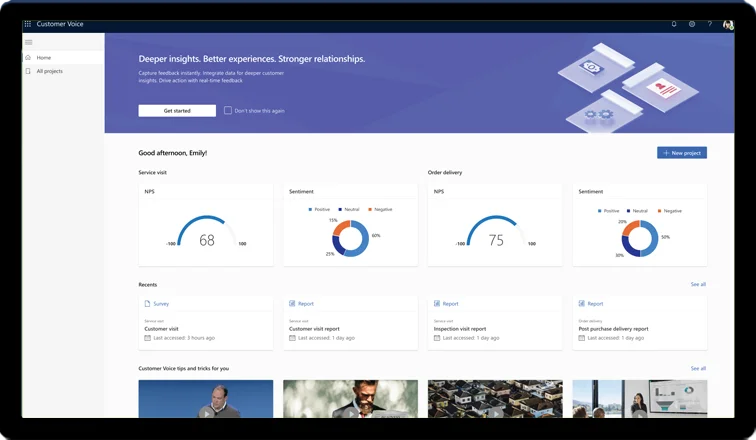The height and width of the screenshot is (440, 756).
Task: Click See all next to Recents
Action: [697, 284]
